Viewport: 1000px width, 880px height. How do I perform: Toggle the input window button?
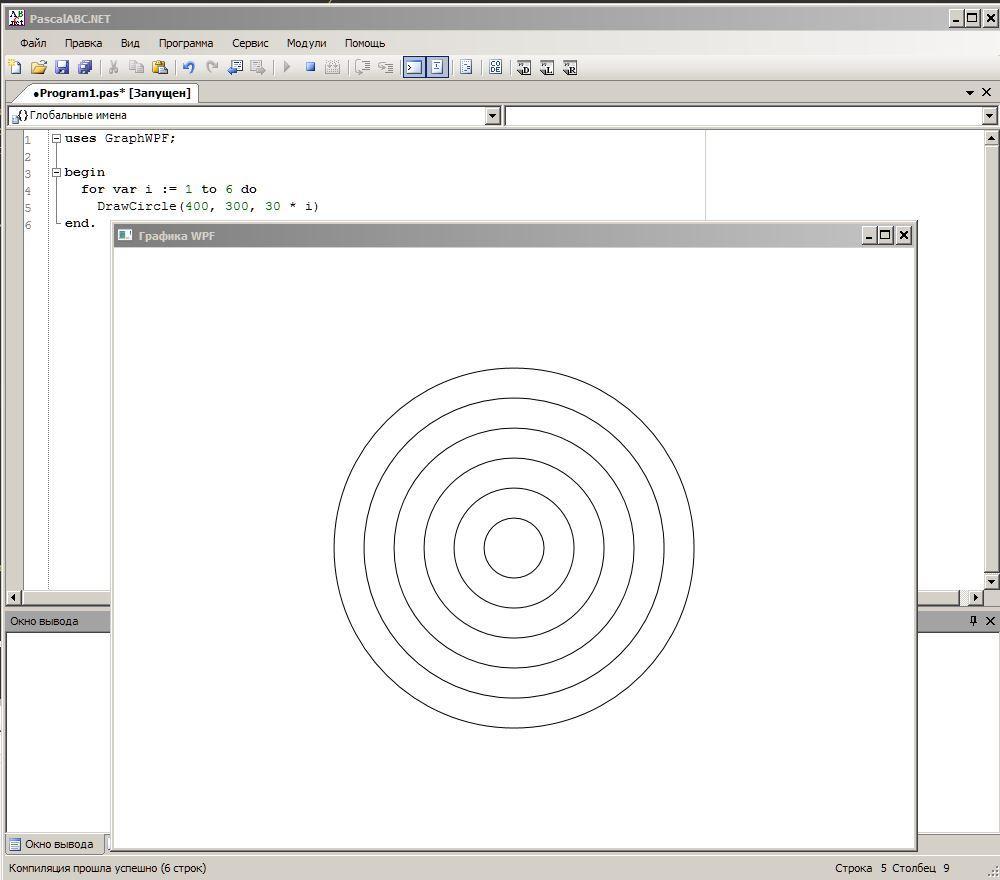tap(438, 67)
